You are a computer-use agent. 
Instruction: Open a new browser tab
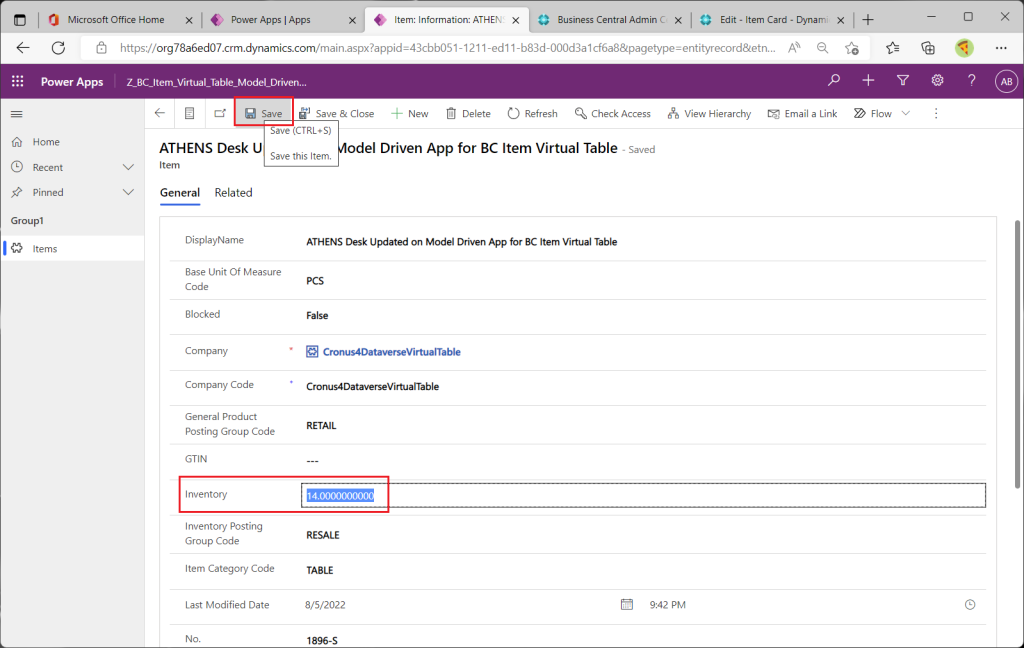click(868, 20)
